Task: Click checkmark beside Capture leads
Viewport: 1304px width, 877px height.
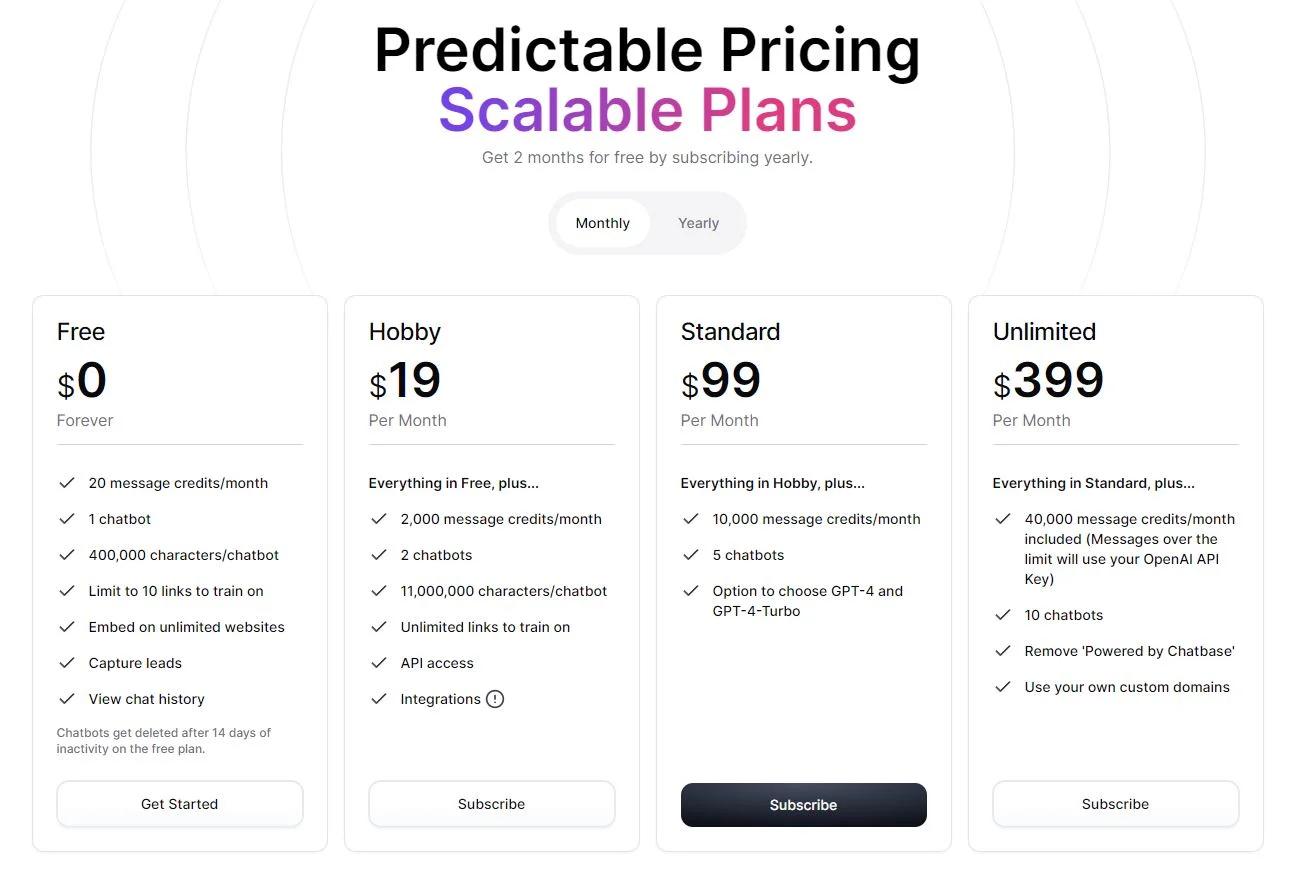Action: click(x=67, y=663)
